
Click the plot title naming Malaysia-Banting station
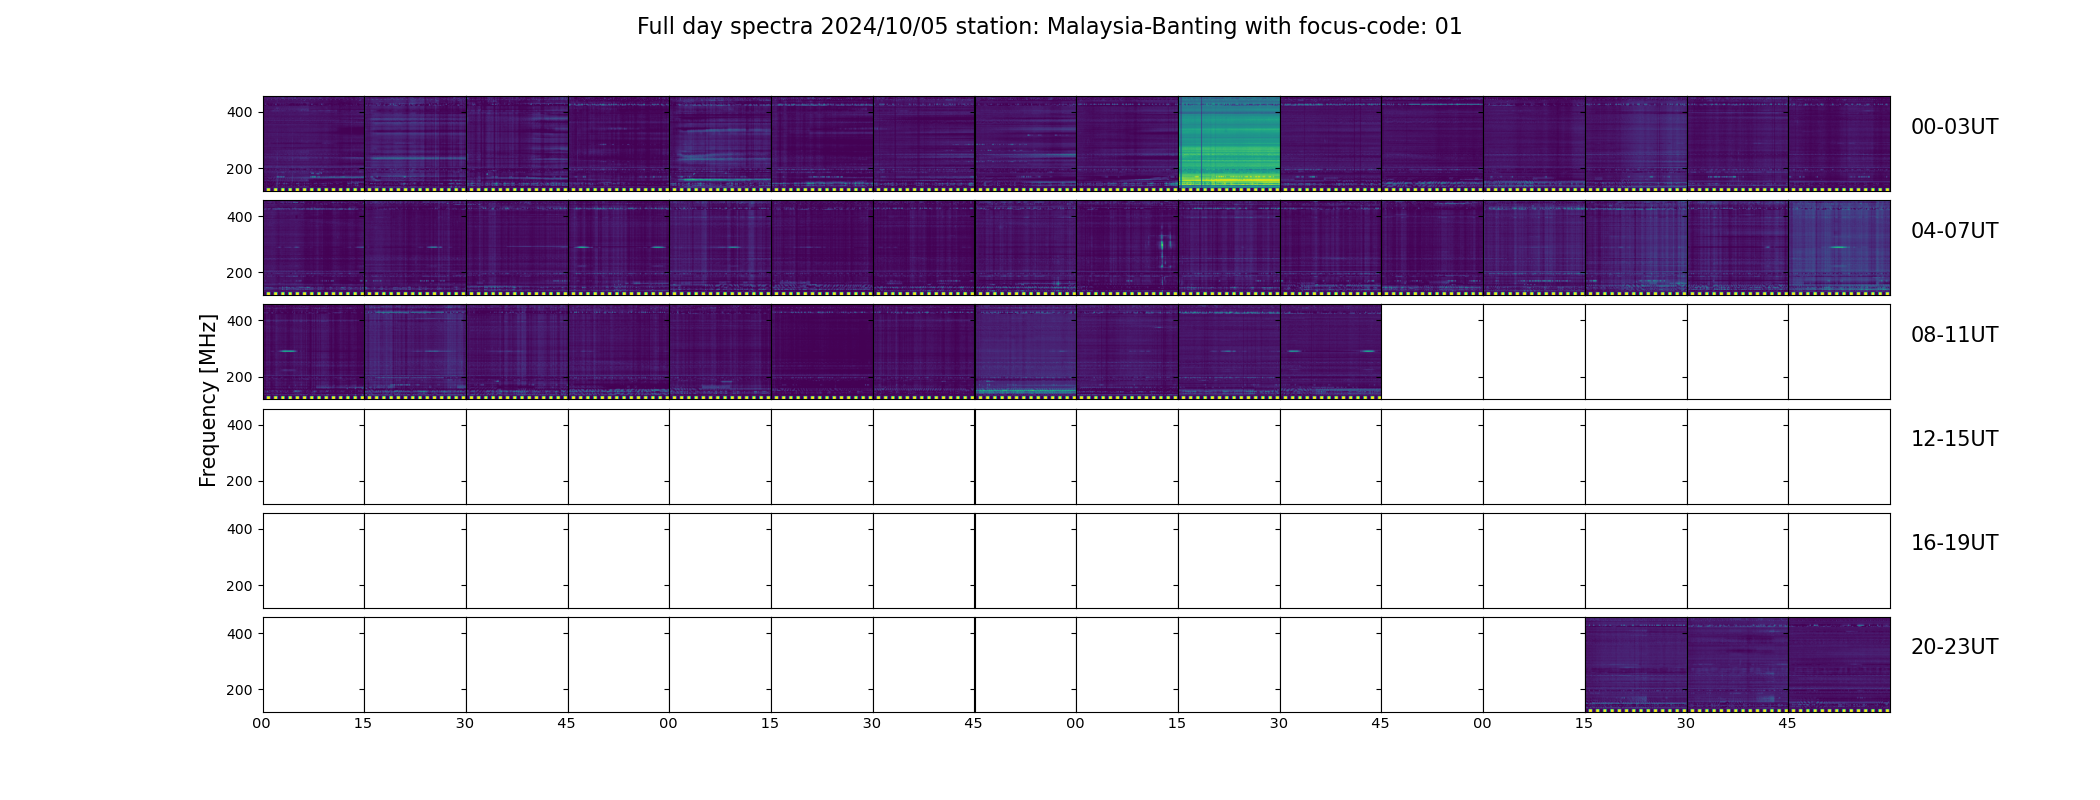click(x=1049, y=27)
